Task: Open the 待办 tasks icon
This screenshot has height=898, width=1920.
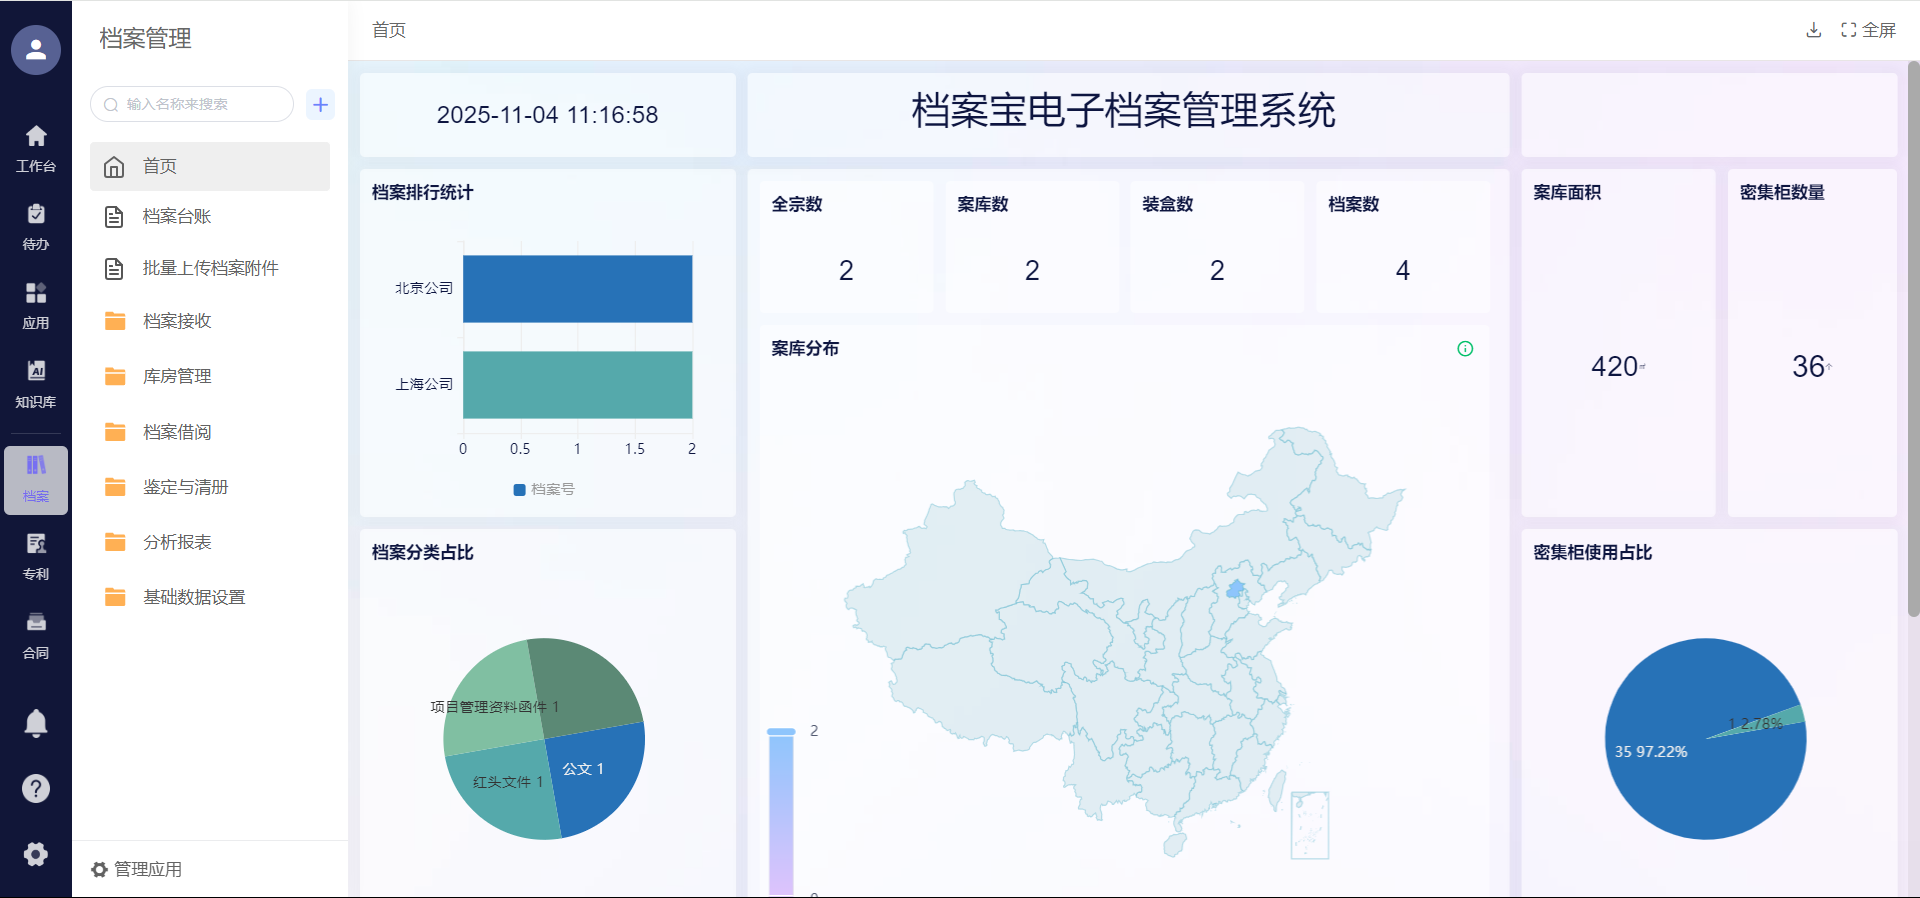Action: 36,226
